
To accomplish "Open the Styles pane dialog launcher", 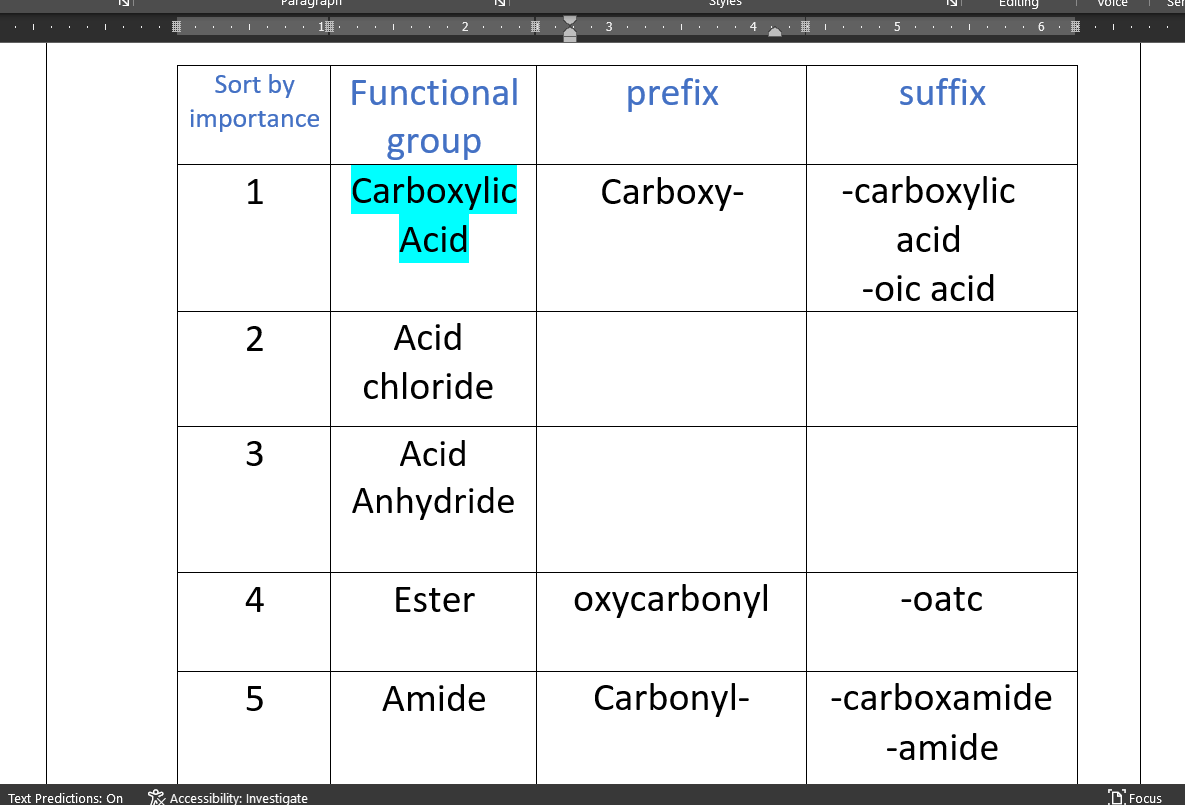I will pos(953,3).
